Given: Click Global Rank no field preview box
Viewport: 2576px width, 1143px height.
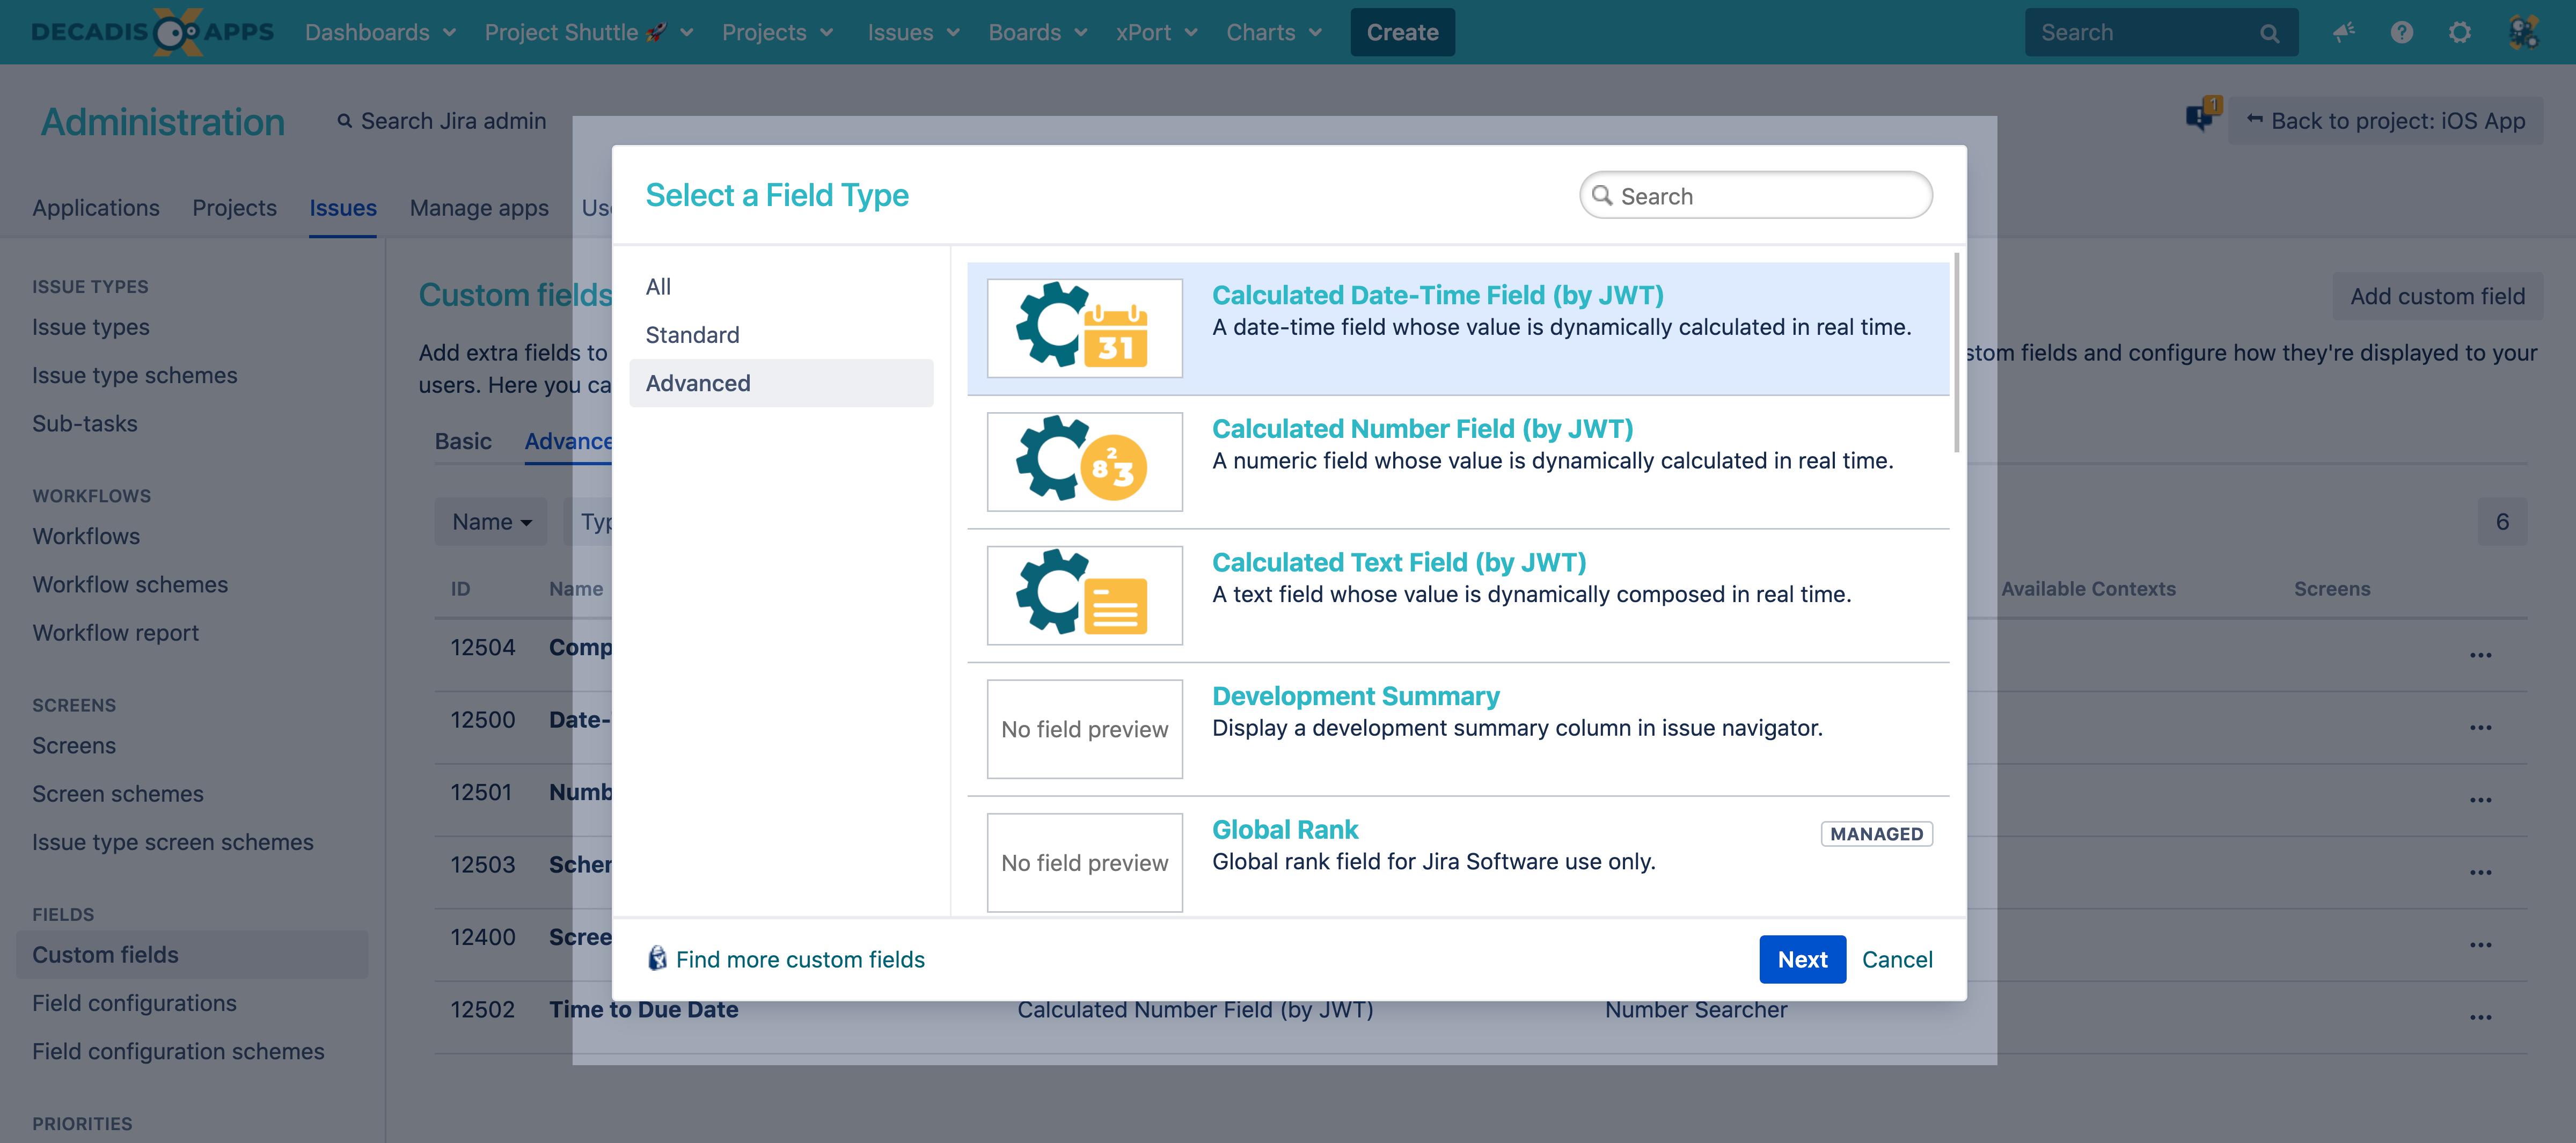Looking at the screenshot, I should click(x=1084, y=862).
